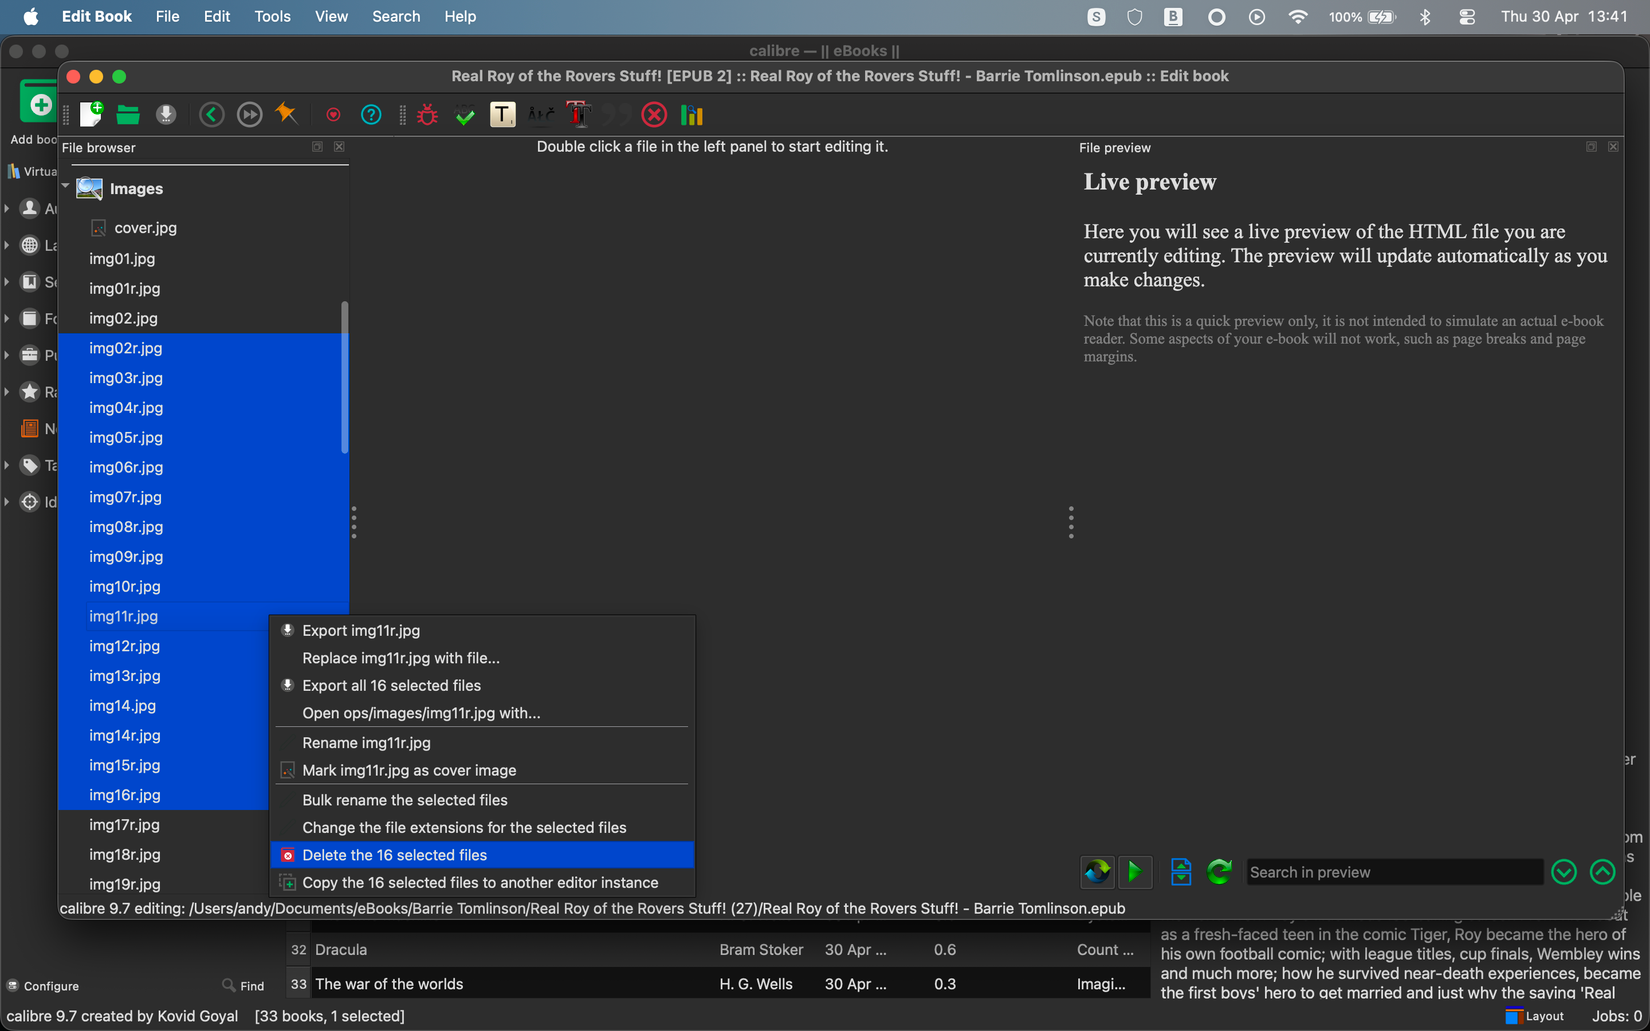The image size is (1650, 1031).
Task: Find previous match in preview, up arrow
Action: click(1602, 872)
